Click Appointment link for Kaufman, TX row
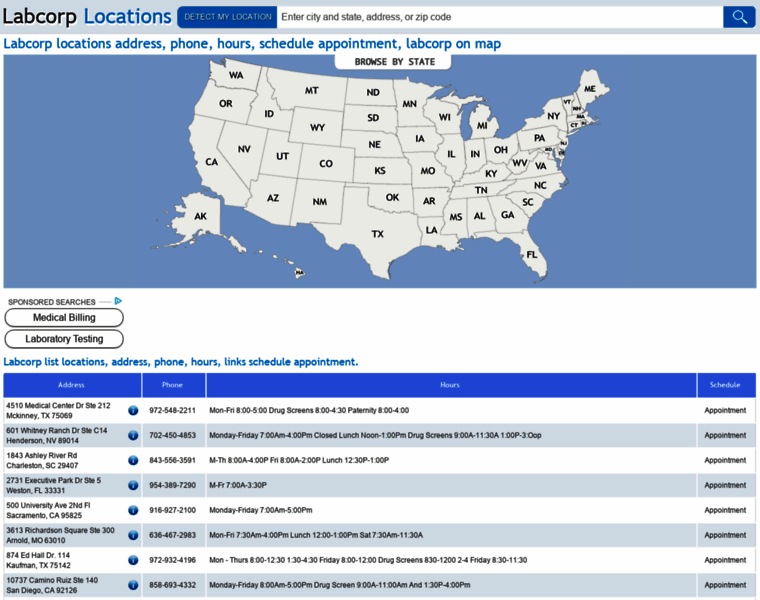Viewport: 760px width, 600px height. click(x=725, y=560)
